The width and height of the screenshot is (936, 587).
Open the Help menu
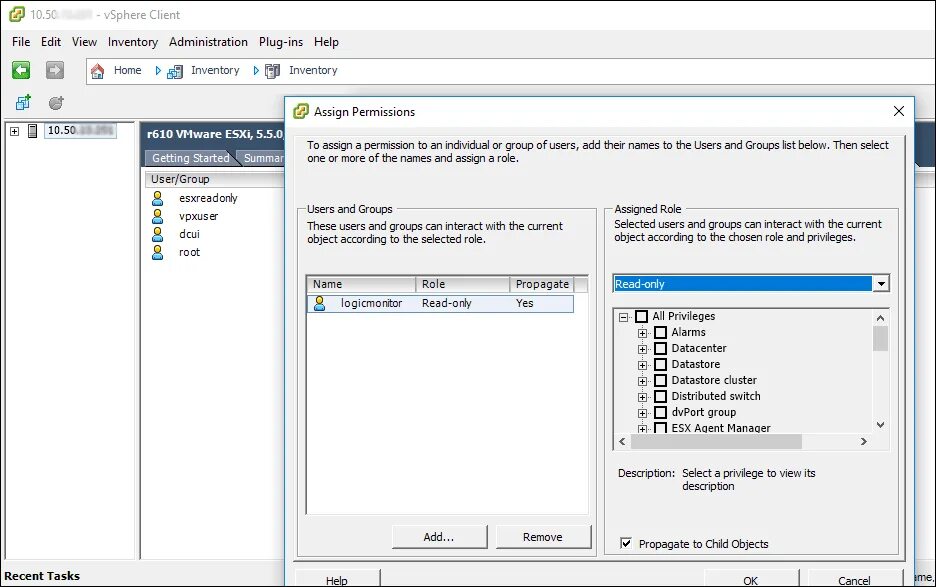327,42
